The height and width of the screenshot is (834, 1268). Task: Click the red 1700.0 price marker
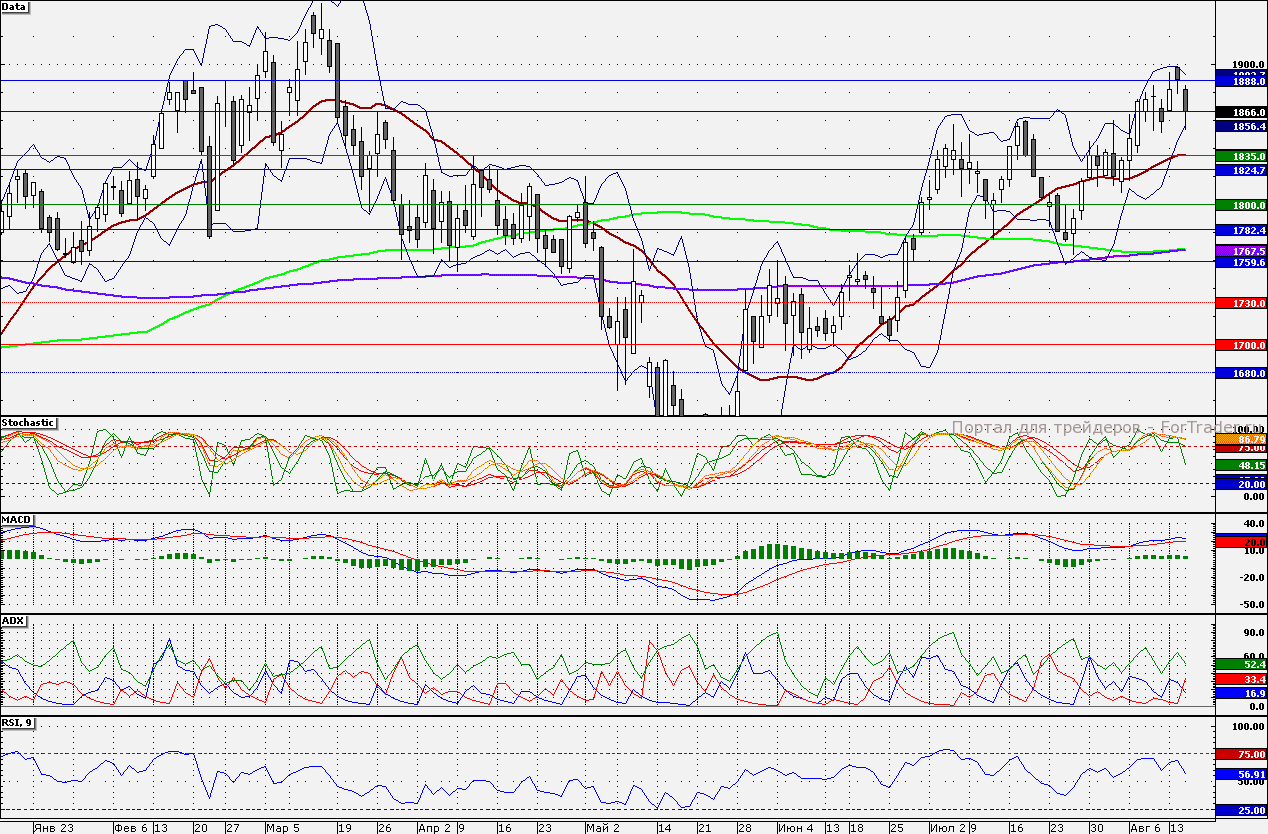click(x=1240, y=345)
